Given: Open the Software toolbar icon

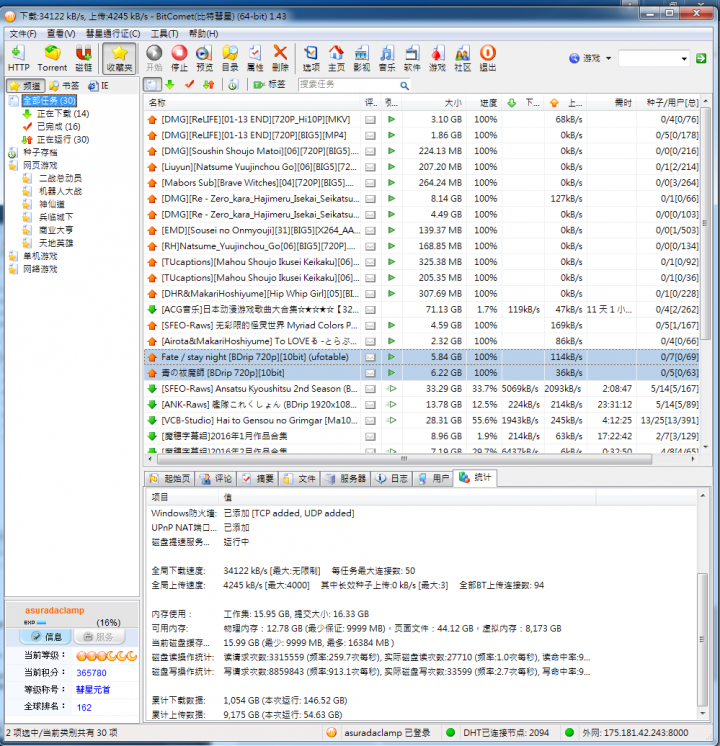Looking at the screenshot, I should pos(412,58).
